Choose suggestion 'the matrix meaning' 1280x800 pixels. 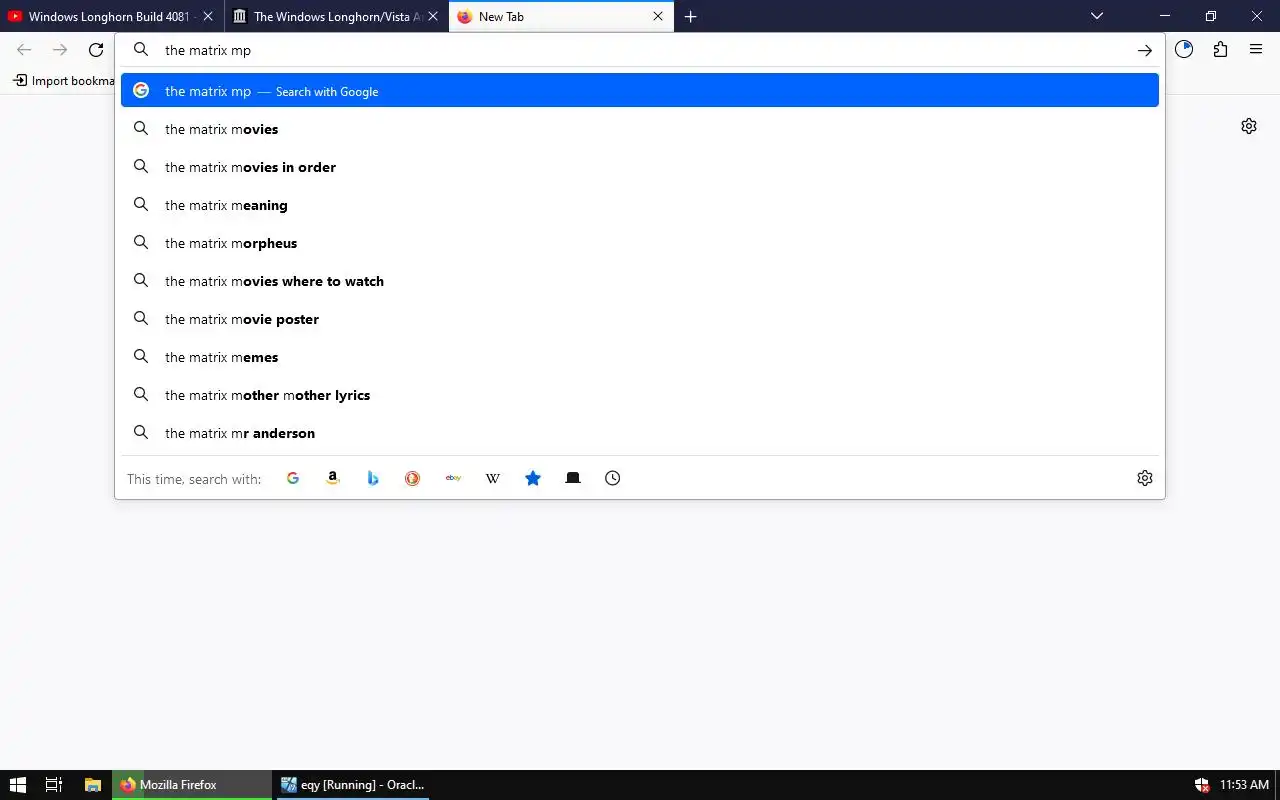pos(640,205)
